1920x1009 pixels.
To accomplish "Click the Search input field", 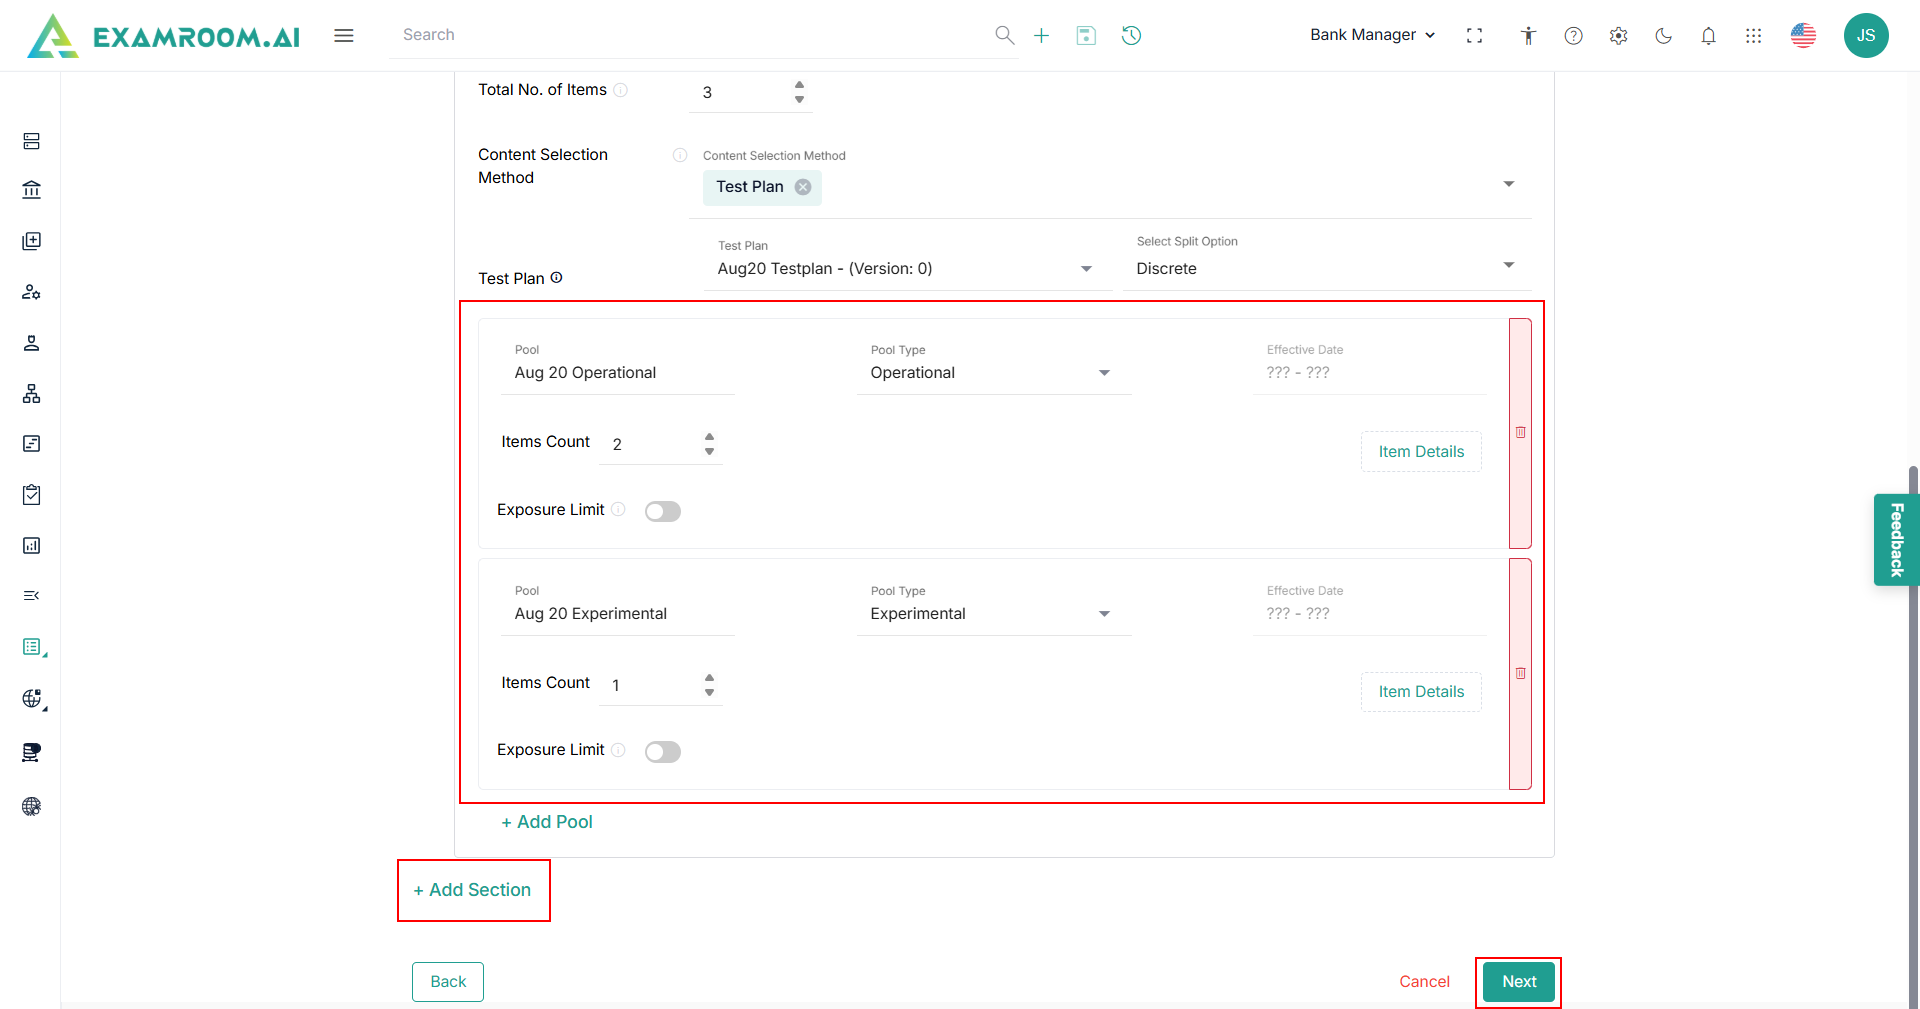I will tap(690, 35).
